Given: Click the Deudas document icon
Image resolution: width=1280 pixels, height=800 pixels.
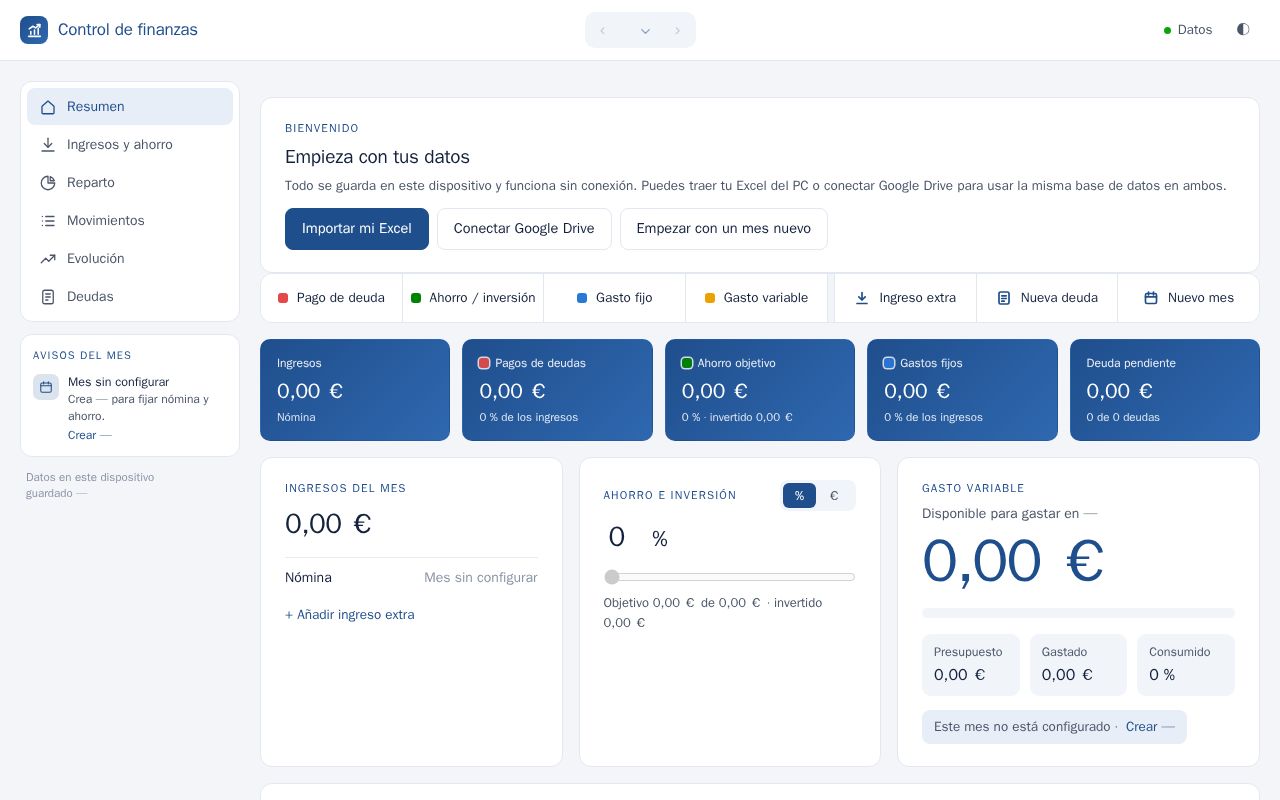Looking at the screenshot, I should coord(48,297).
